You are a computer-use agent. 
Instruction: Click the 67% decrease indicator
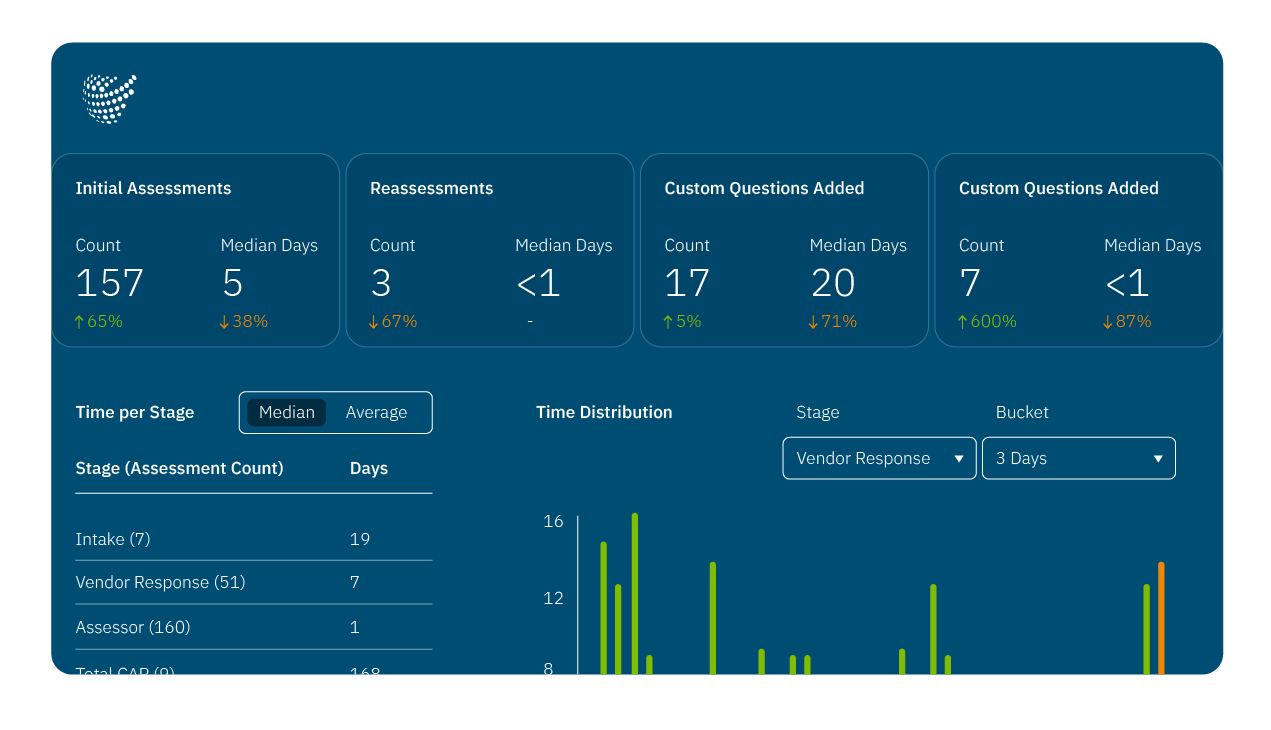[x=392, y=321]
